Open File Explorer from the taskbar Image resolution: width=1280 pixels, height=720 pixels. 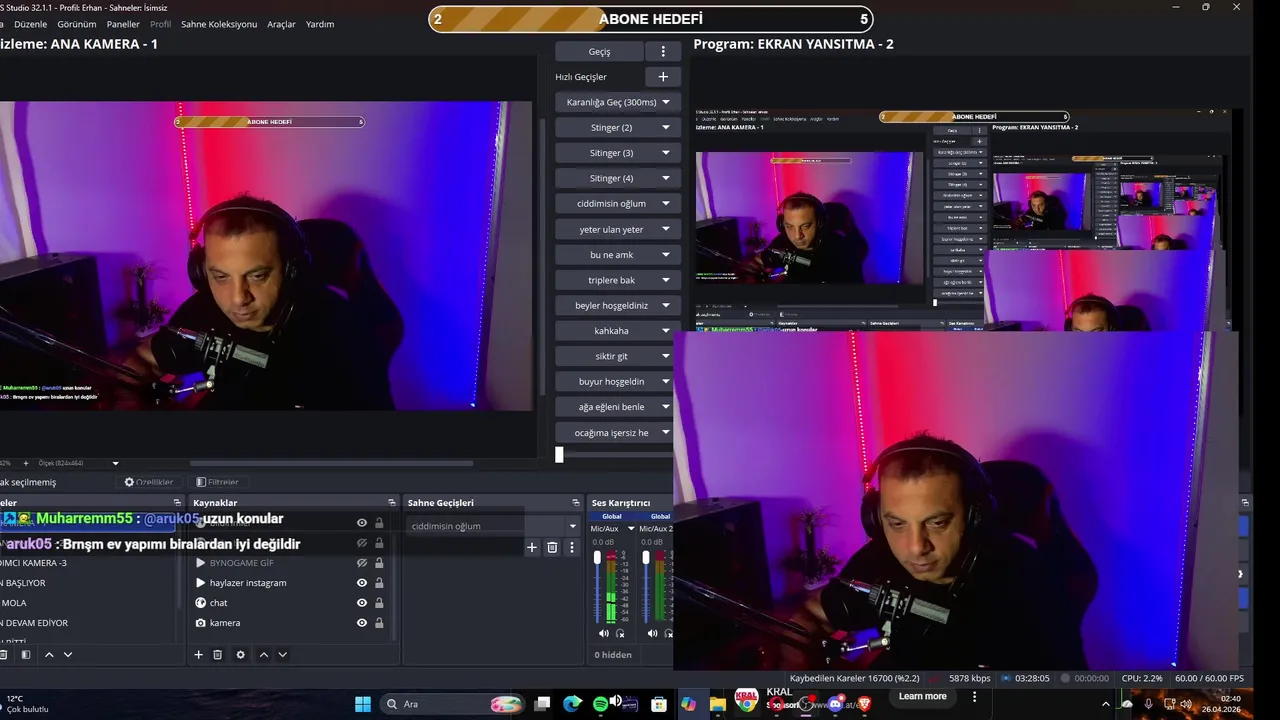click(x=717, y=704)
